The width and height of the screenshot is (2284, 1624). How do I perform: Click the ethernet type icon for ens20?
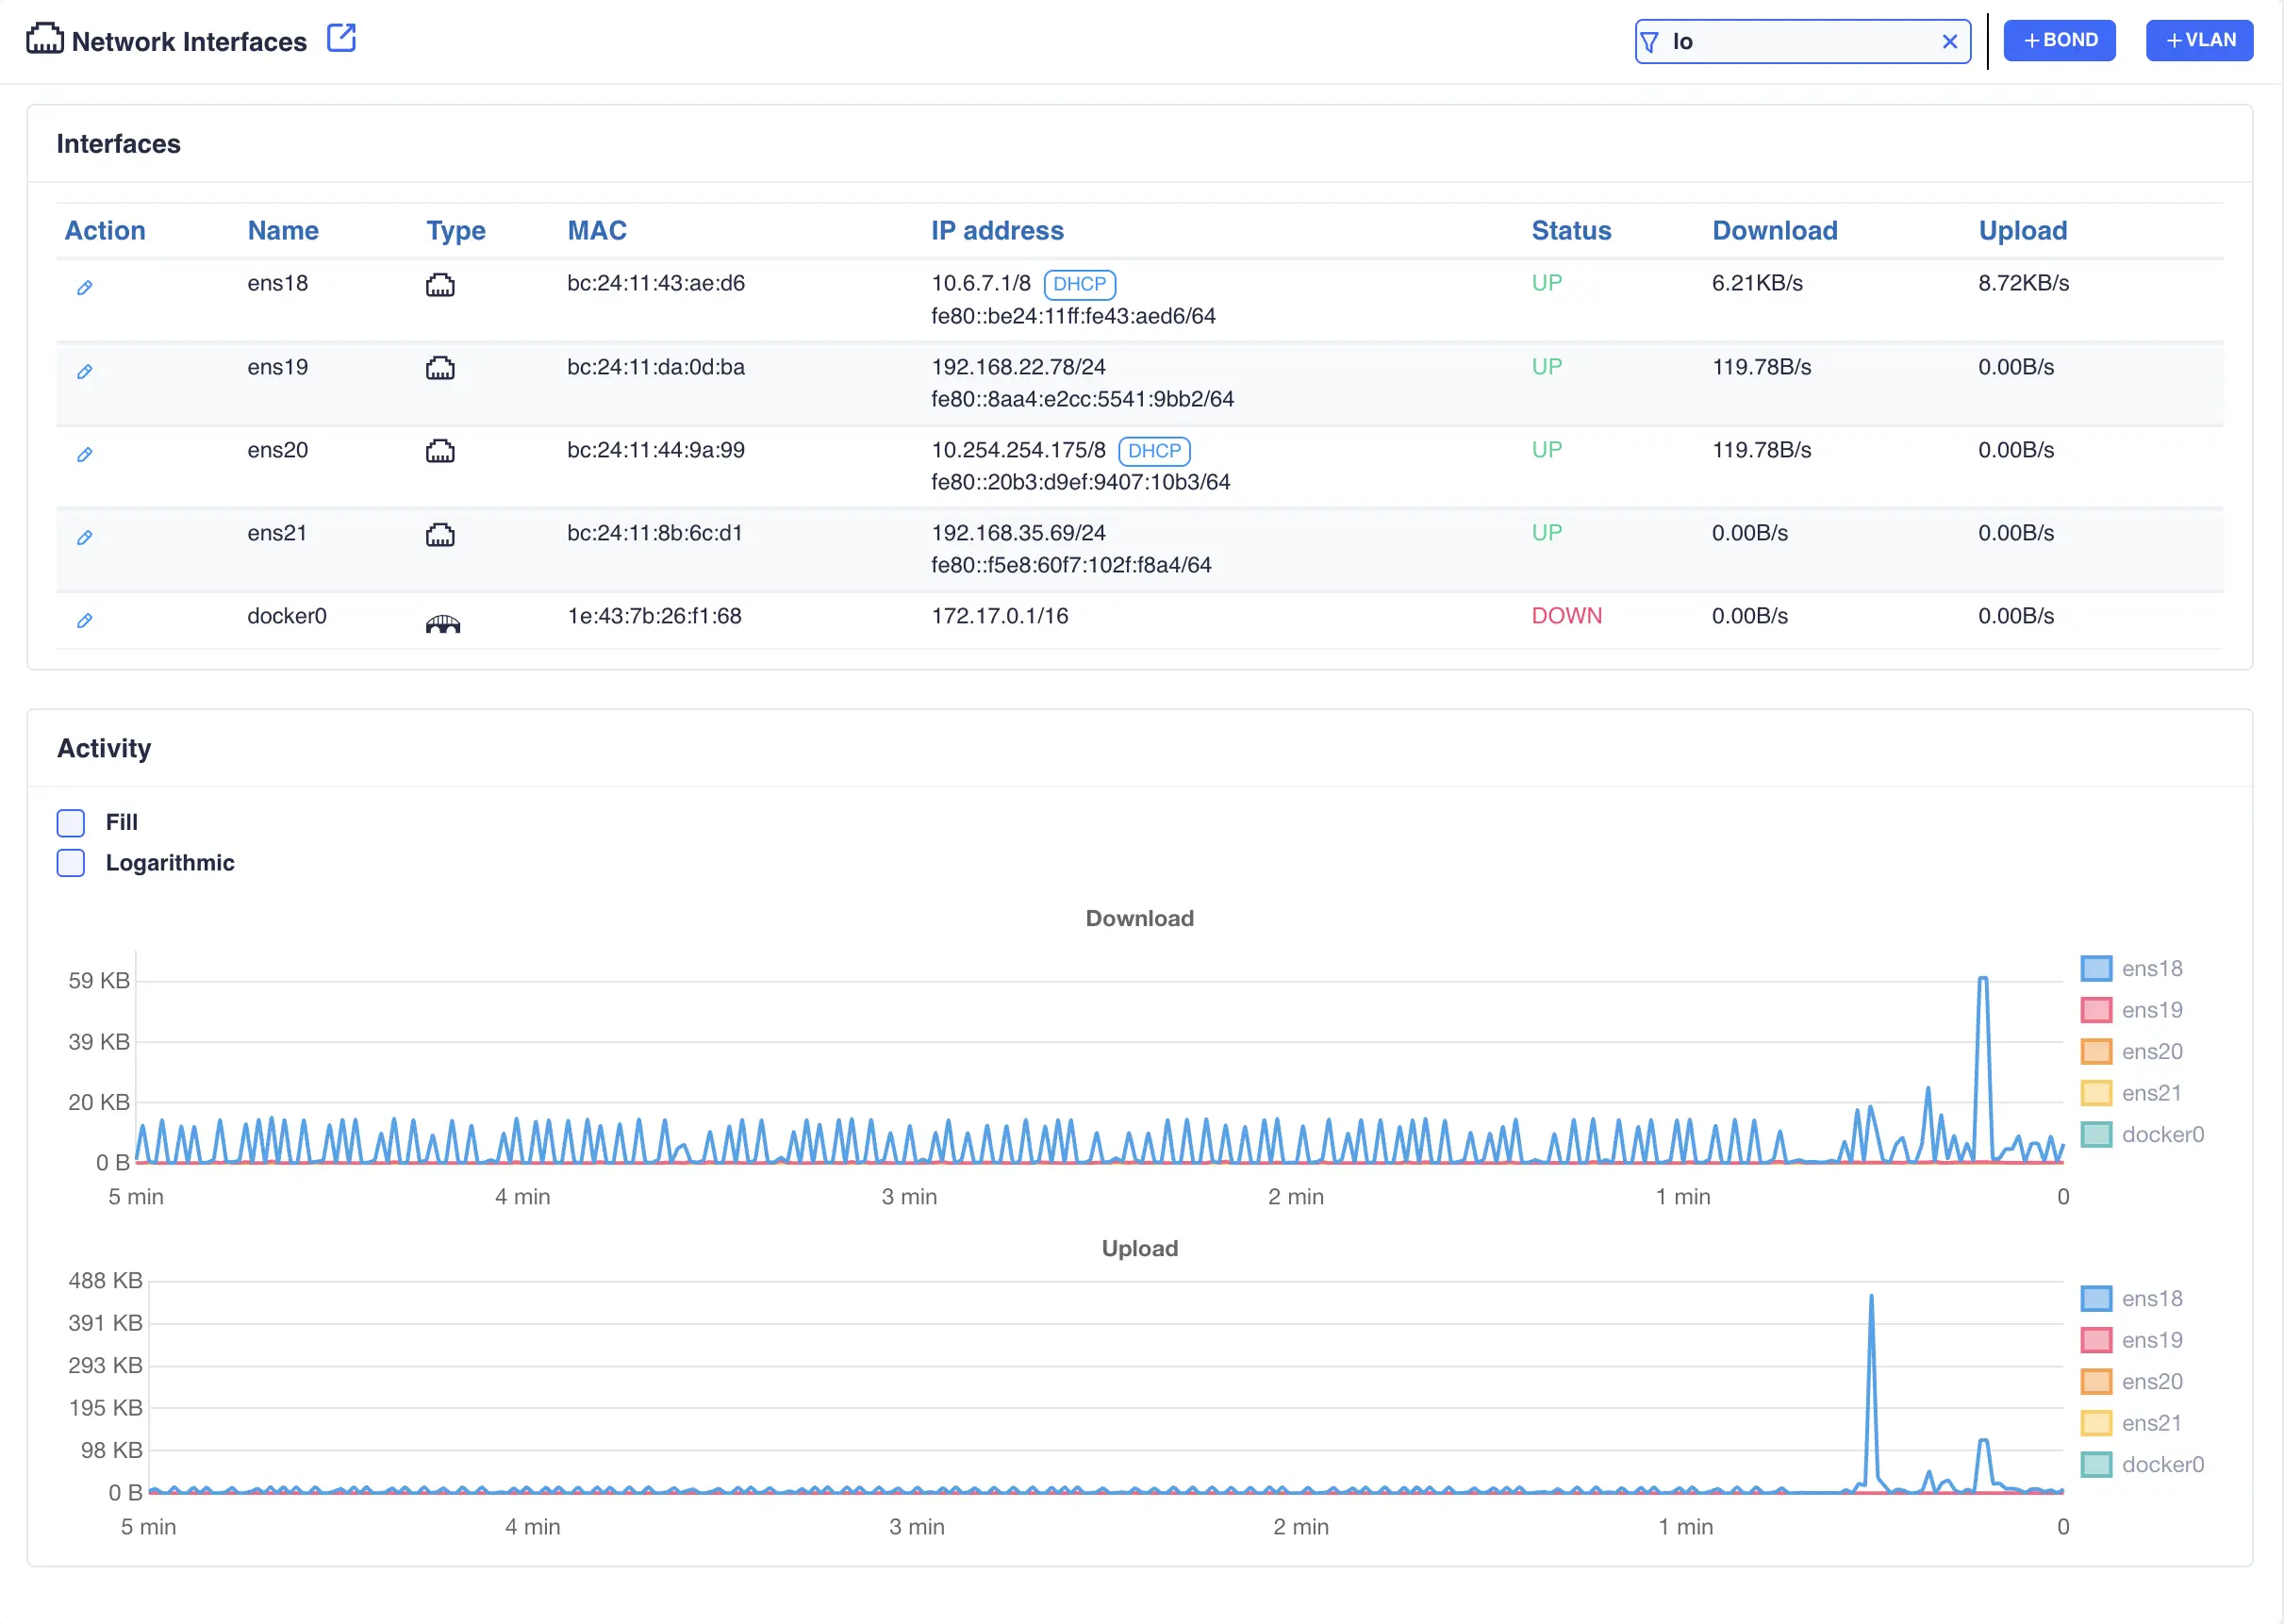click(440, 451)
